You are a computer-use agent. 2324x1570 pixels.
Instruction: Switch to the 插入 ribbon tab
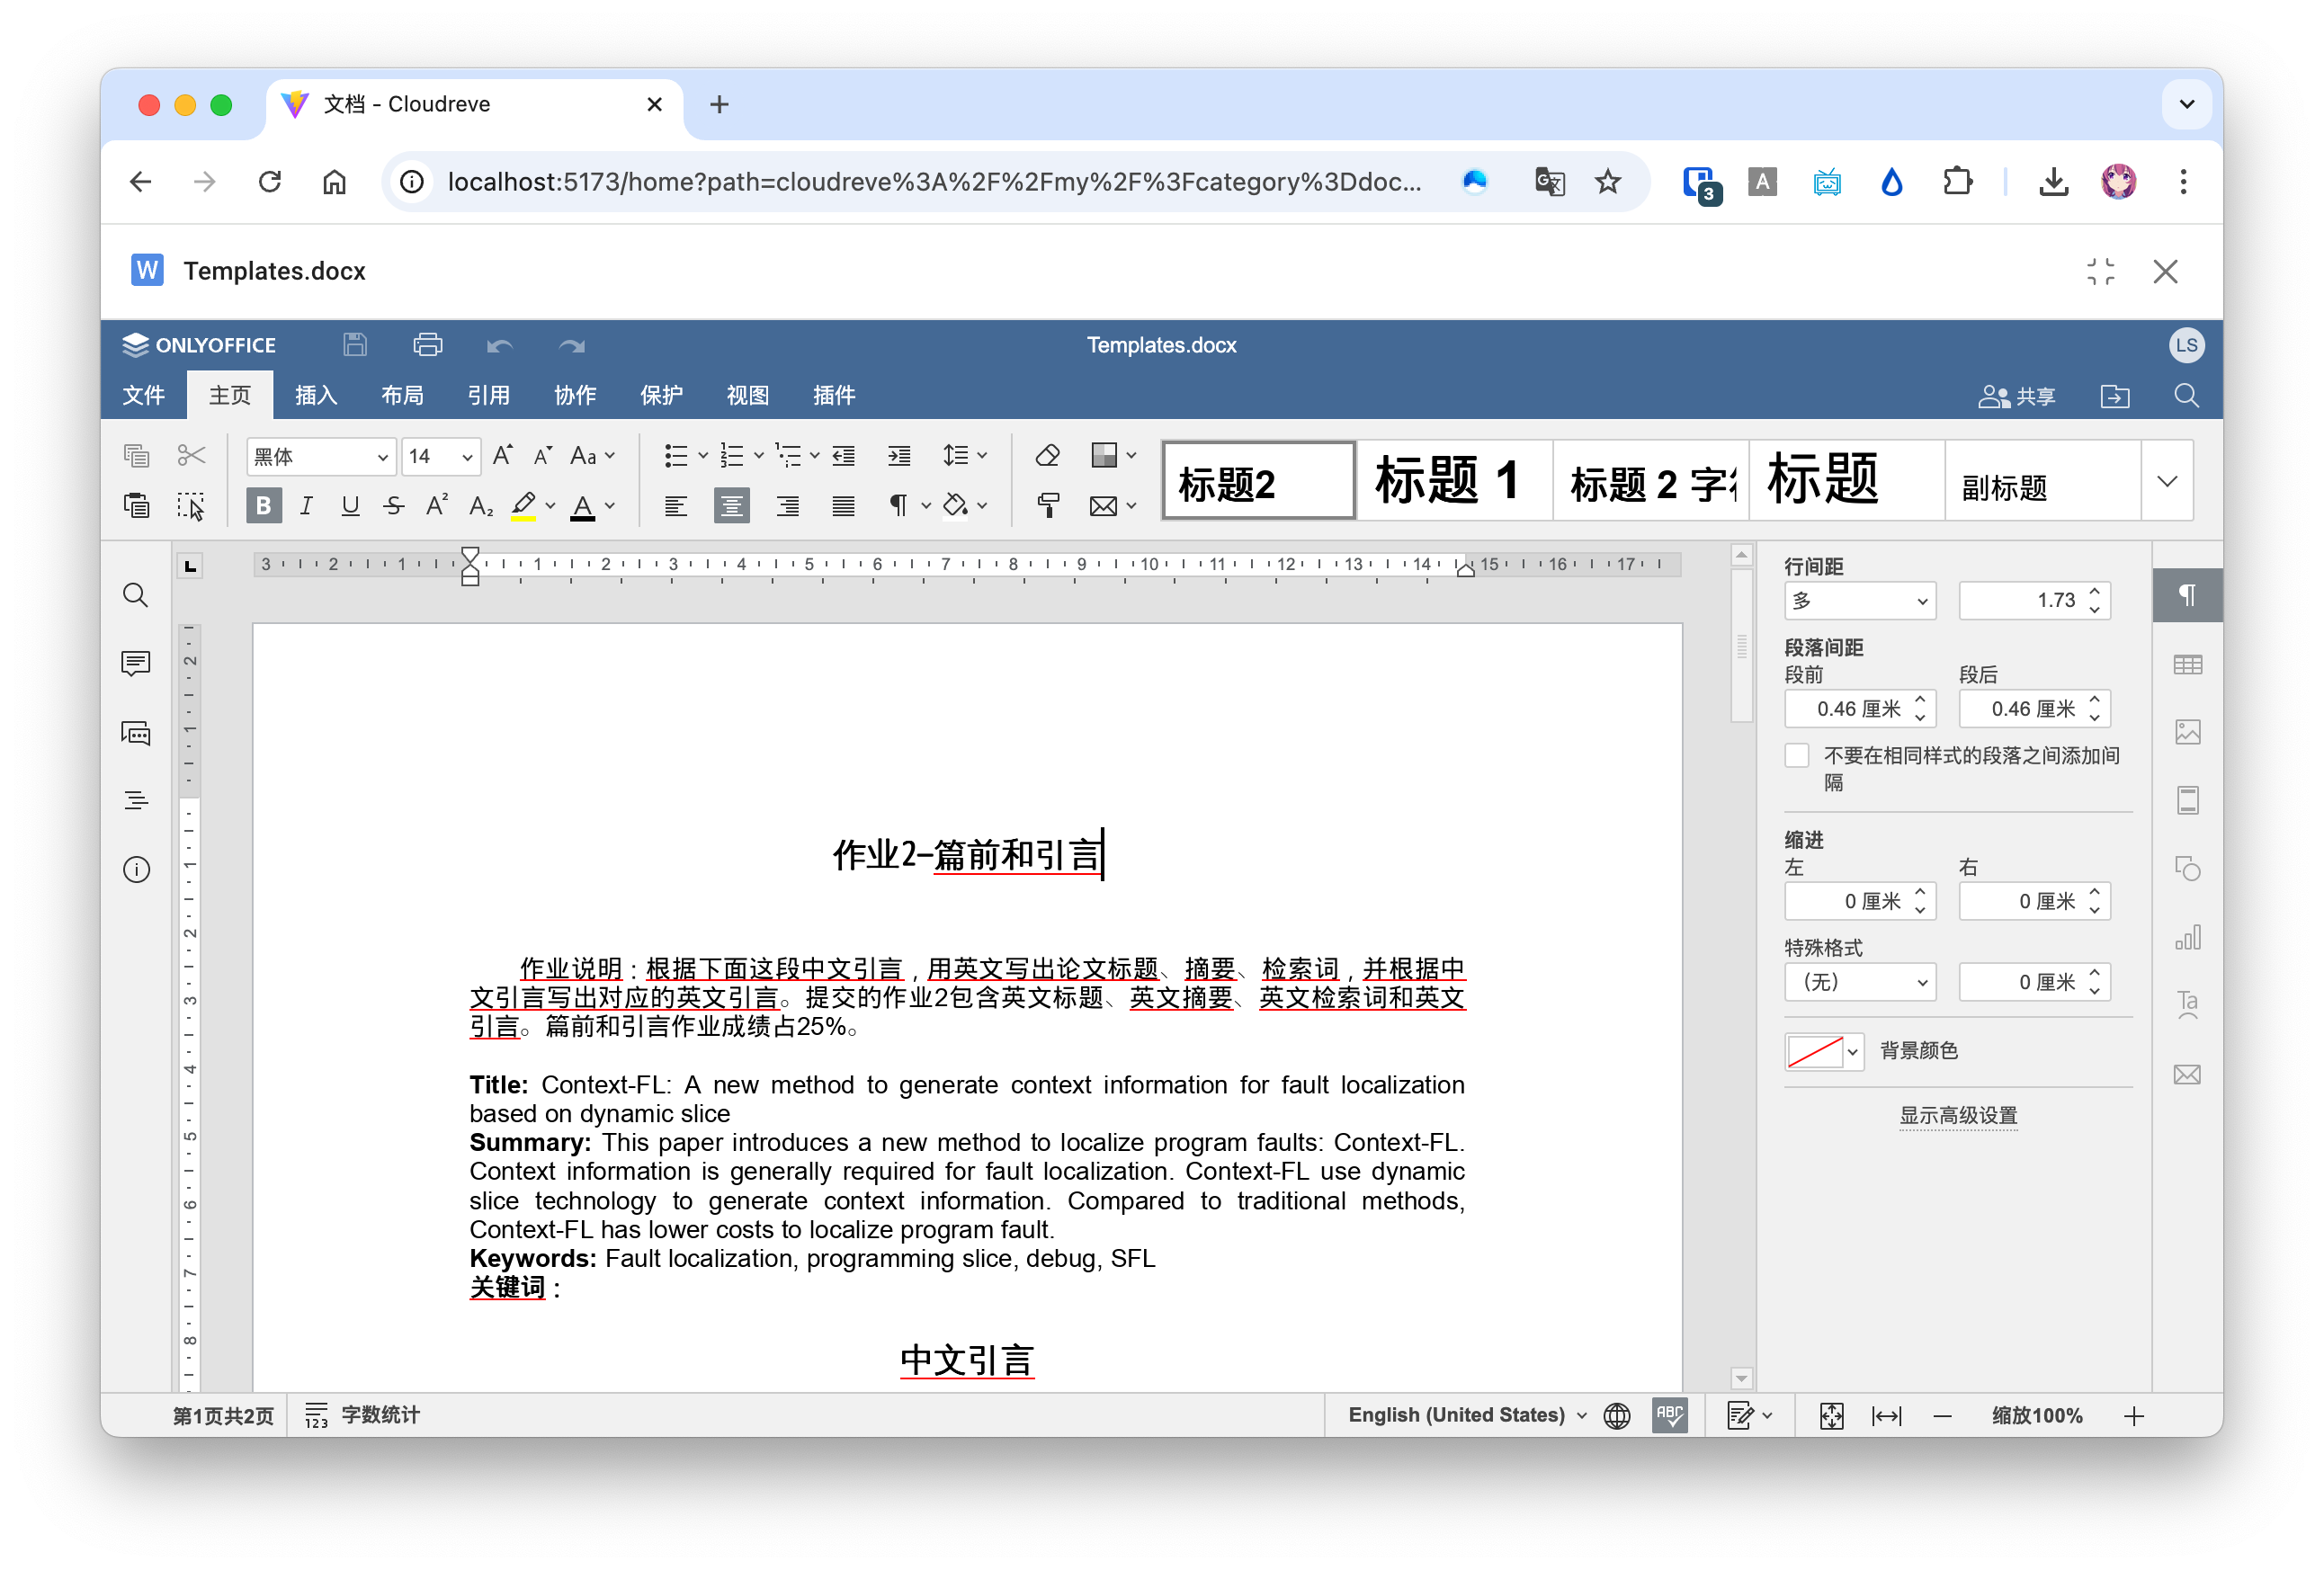point(316,394)
